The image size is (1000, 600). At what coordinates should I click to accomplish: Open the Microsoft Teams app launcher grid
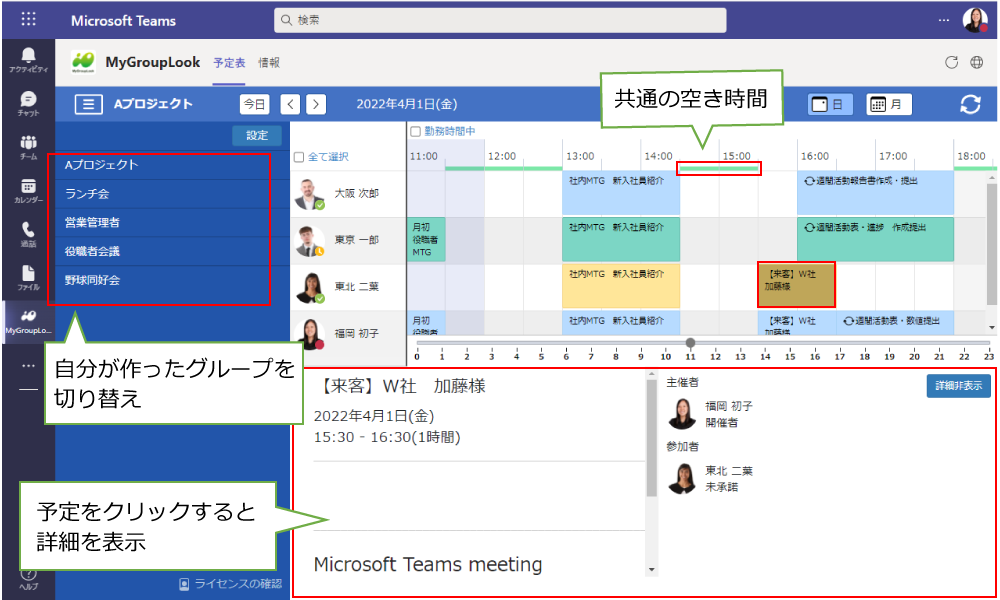pyautogui.click(x=28, y=20)
